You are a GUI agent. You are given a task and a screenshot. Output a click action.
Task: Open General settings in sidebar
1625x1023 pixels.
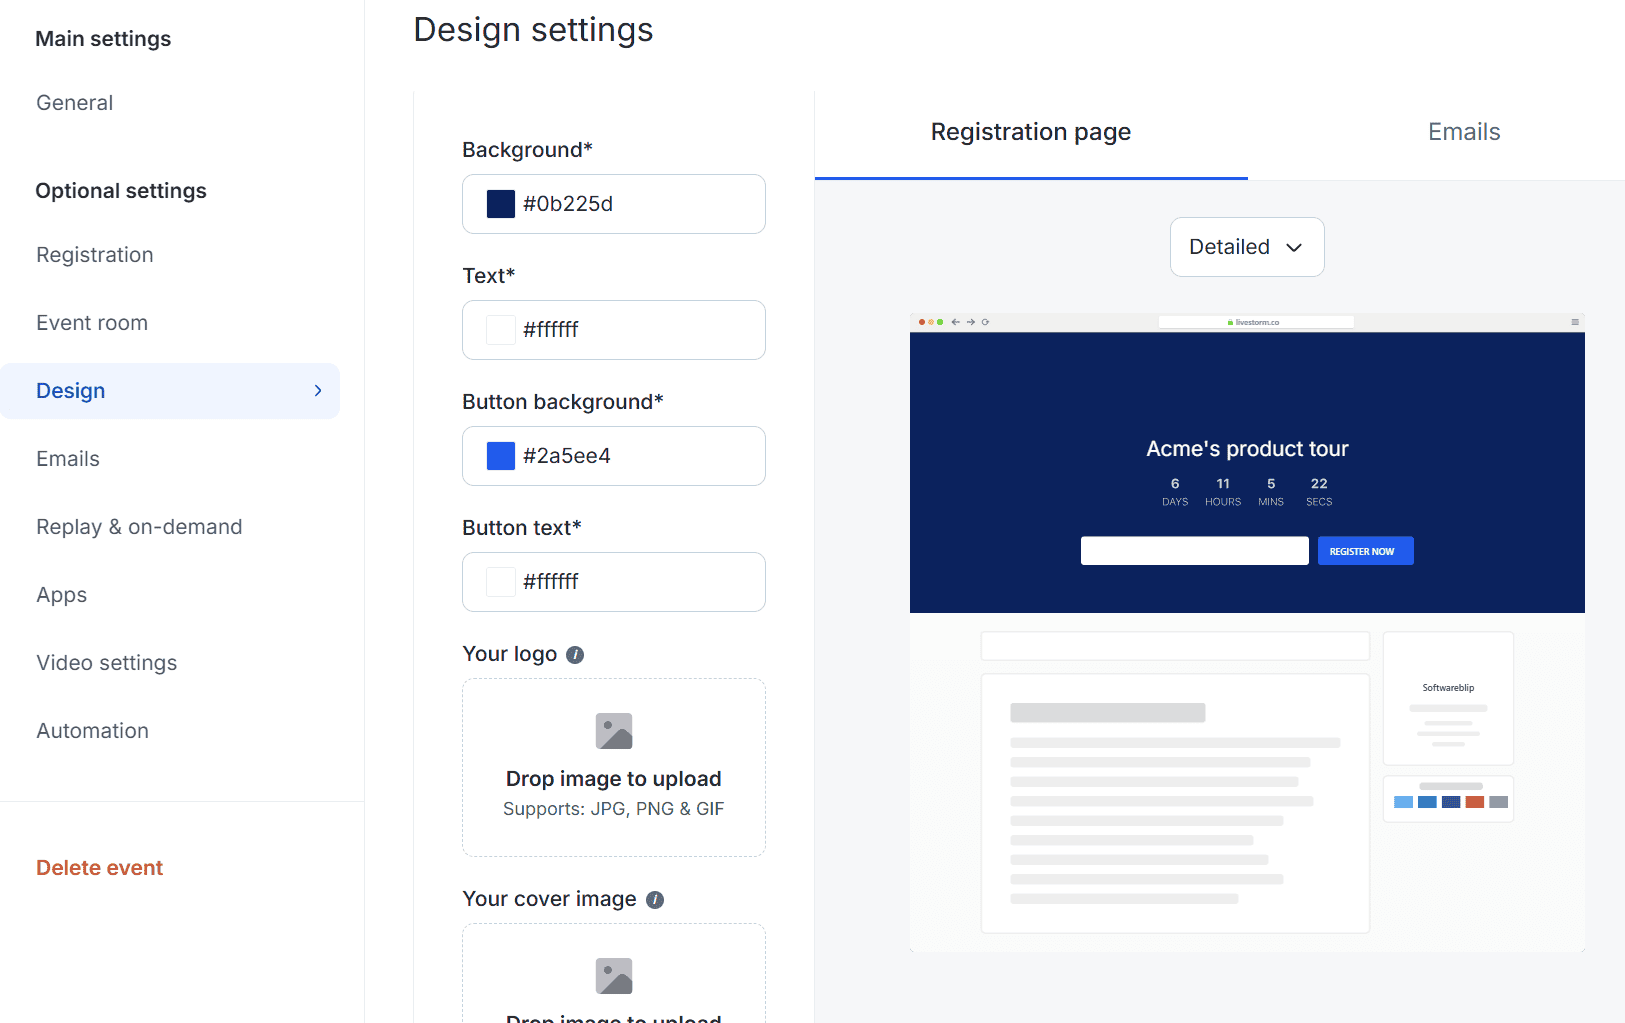(75, 103)
